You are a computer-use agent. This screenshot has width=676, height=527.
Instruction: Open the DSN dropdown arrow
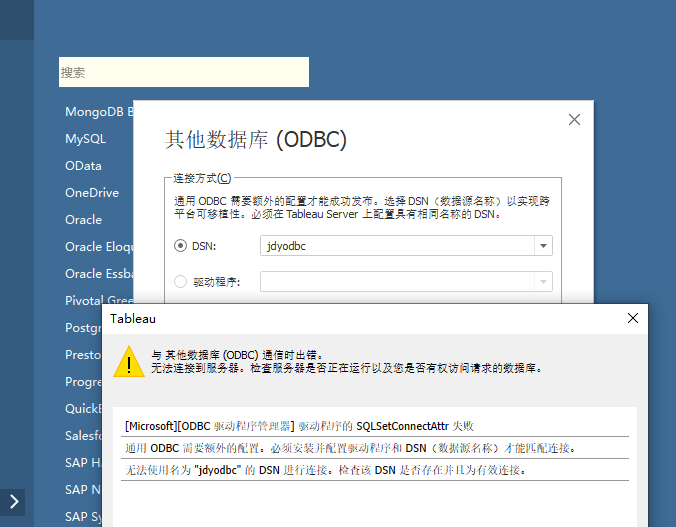543,246
